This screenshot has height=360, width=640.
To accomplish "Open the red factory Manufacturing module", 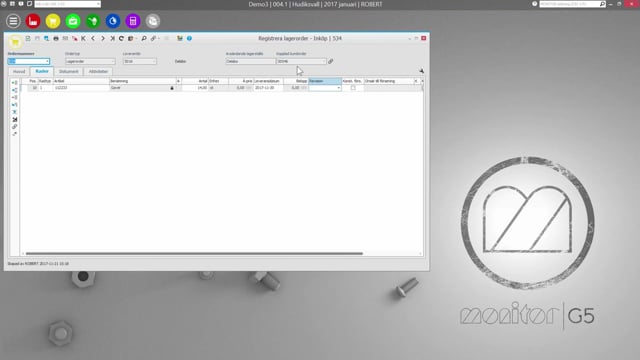I will [33, 21].
